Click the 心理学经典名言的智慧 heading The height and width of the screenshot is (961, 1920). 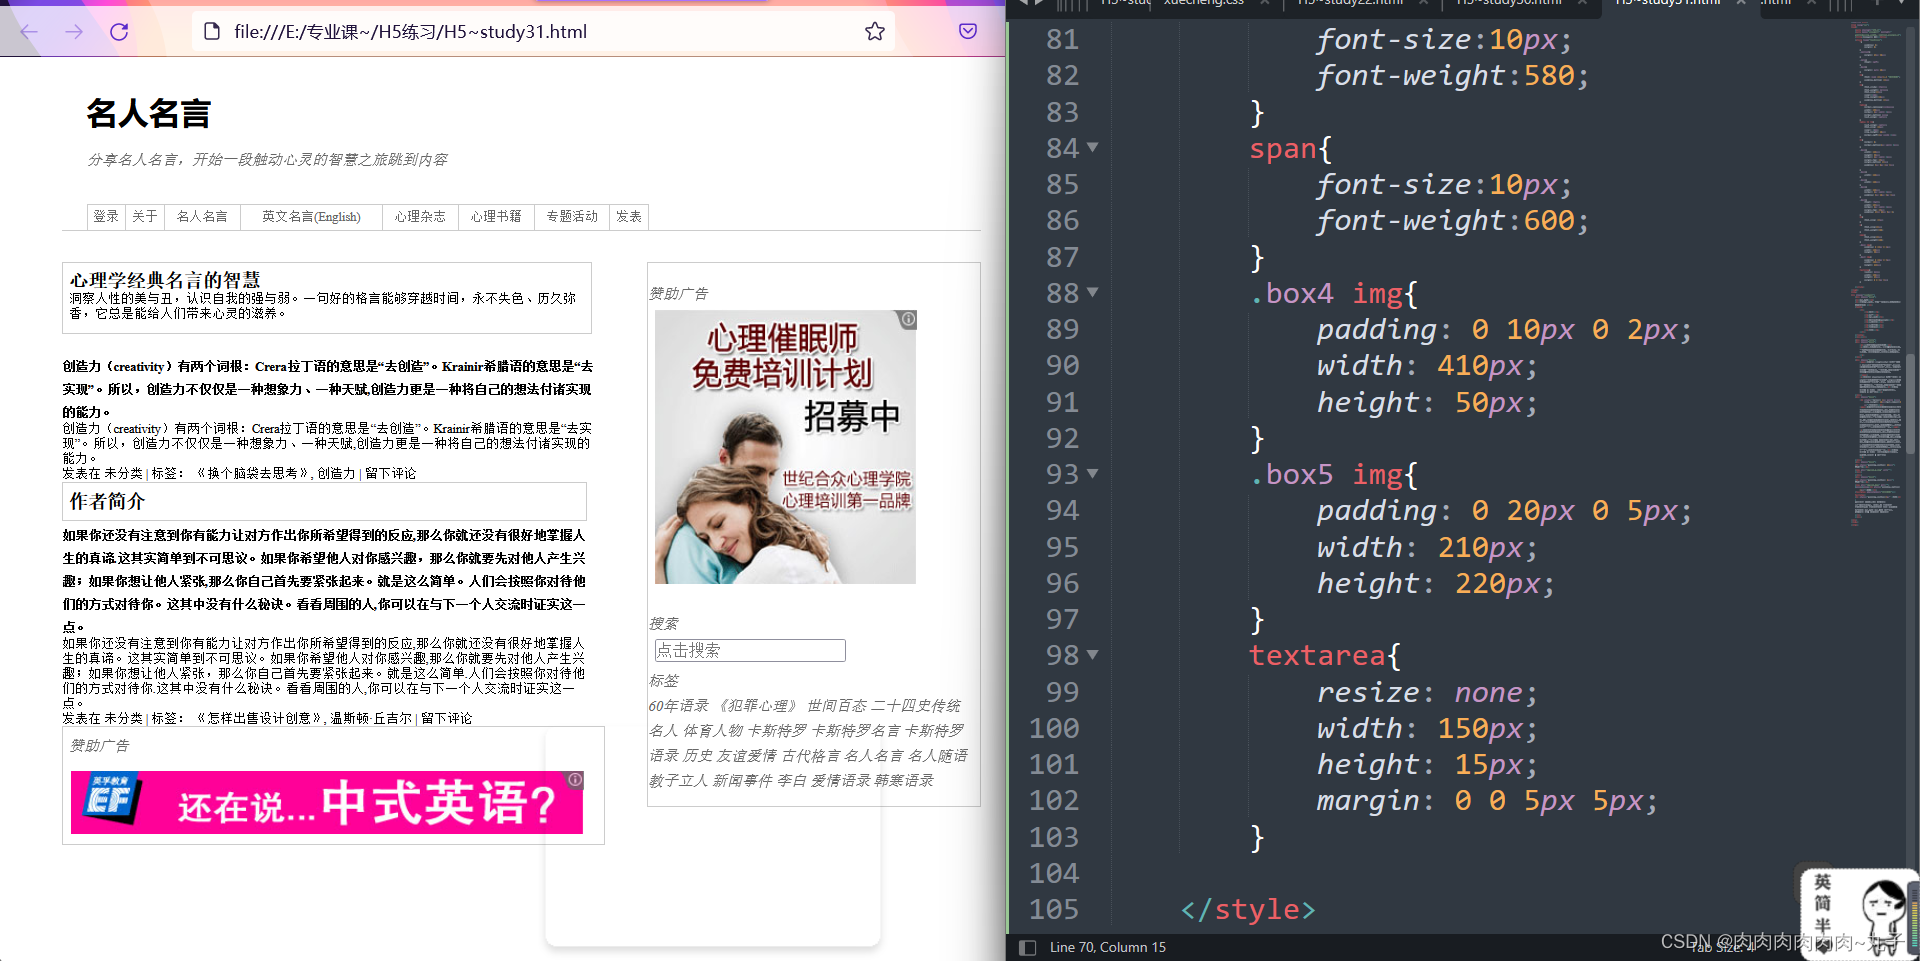(x=165, y=280)
